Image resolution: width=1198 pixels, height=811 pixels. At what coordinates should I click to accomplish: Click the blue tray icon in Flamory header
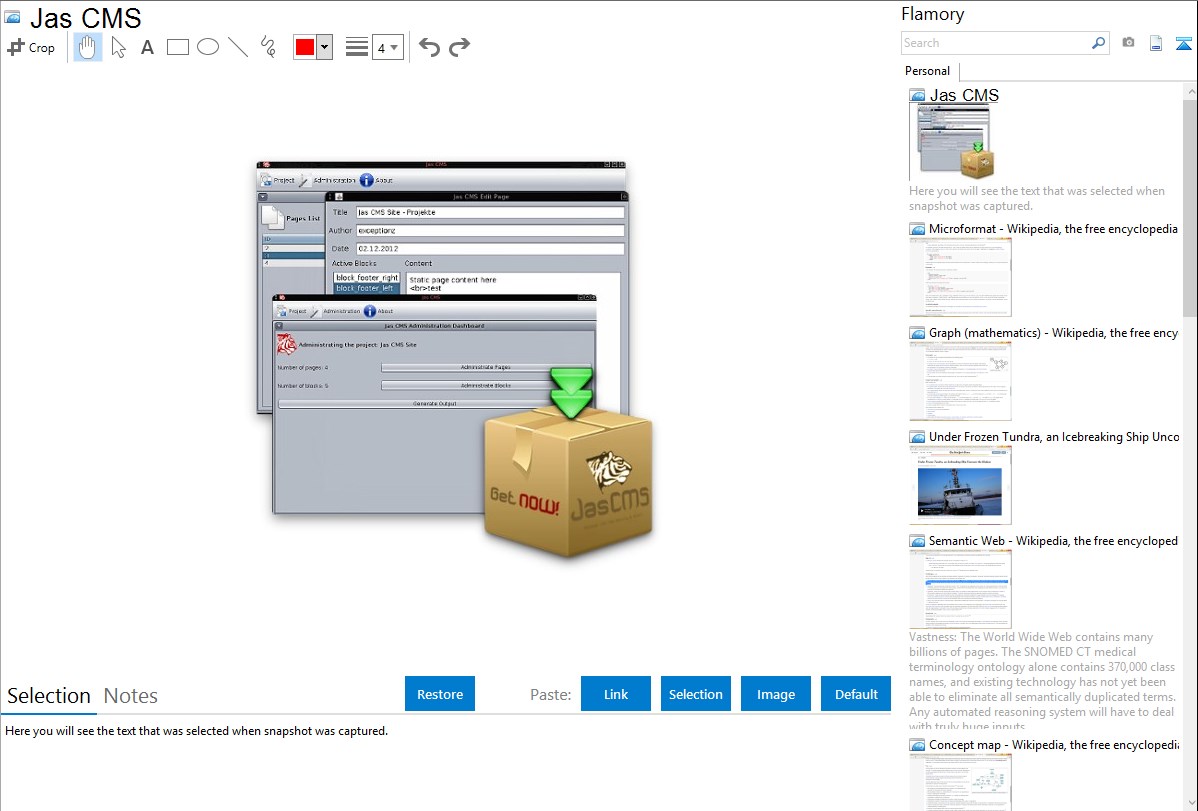pos(1183,43)
